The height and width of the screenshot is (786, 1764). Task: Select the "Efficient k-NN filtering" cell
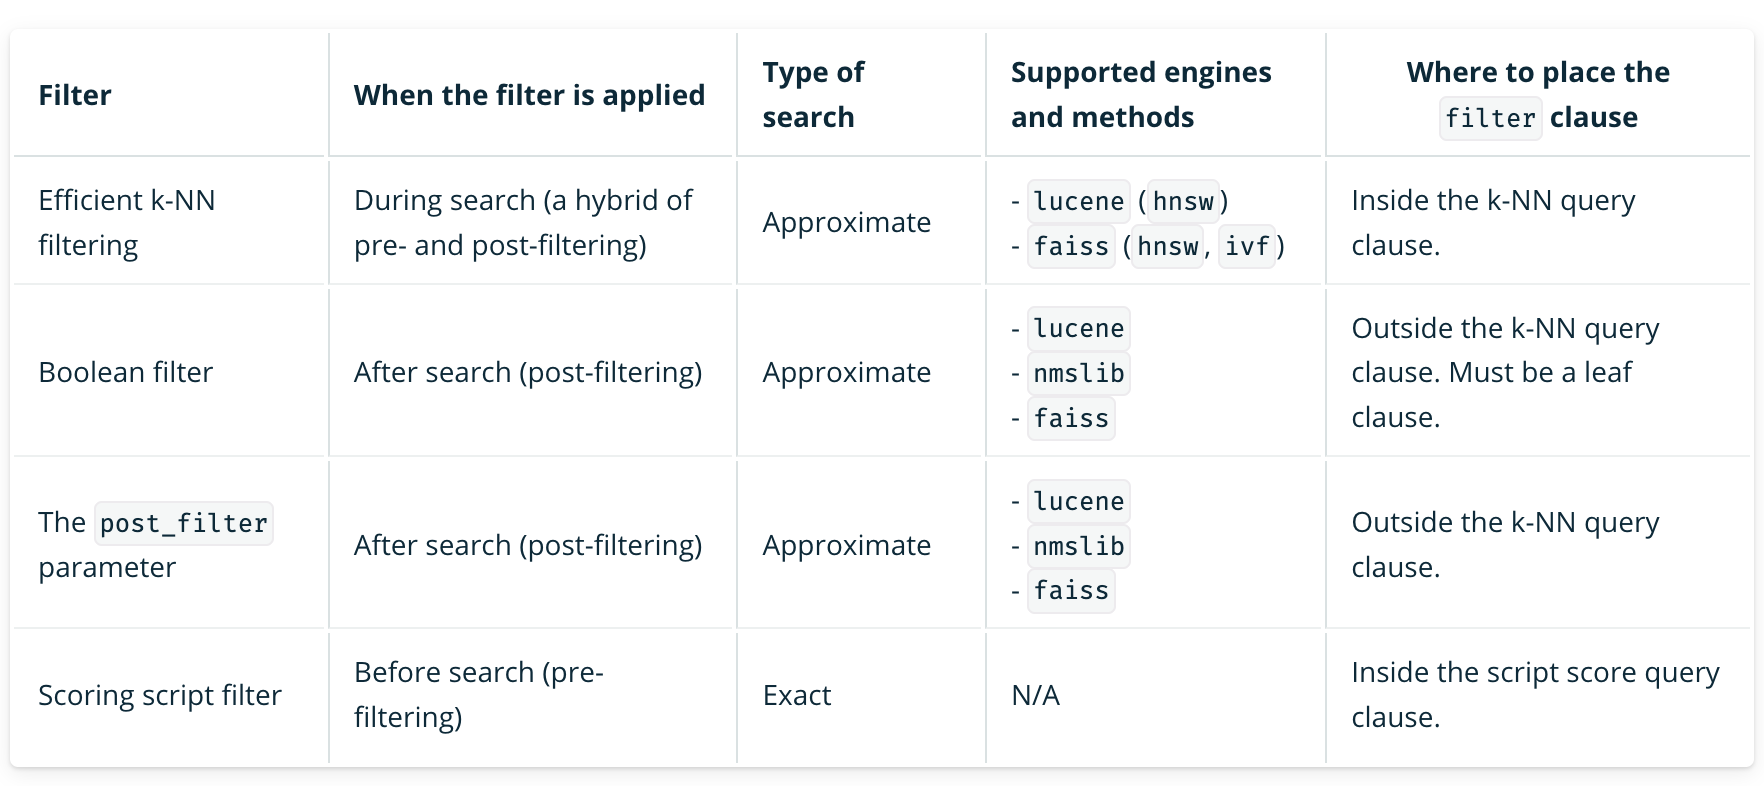(127, 222)
